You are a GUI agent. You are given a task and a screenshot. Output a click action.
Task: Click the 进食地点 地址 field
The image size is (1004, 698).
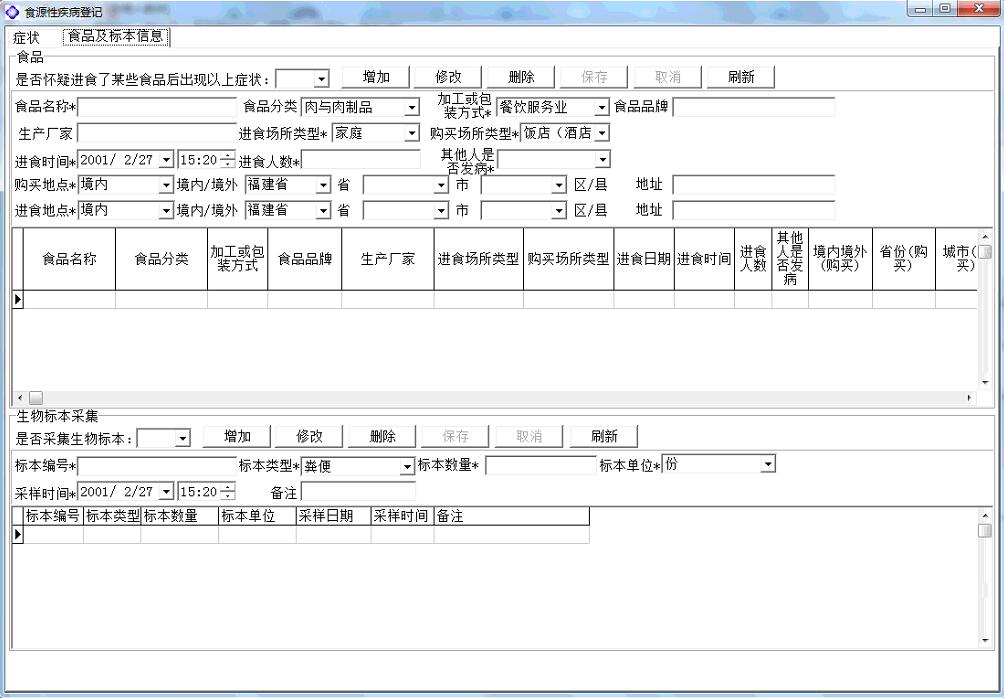[x=753, y=211]
